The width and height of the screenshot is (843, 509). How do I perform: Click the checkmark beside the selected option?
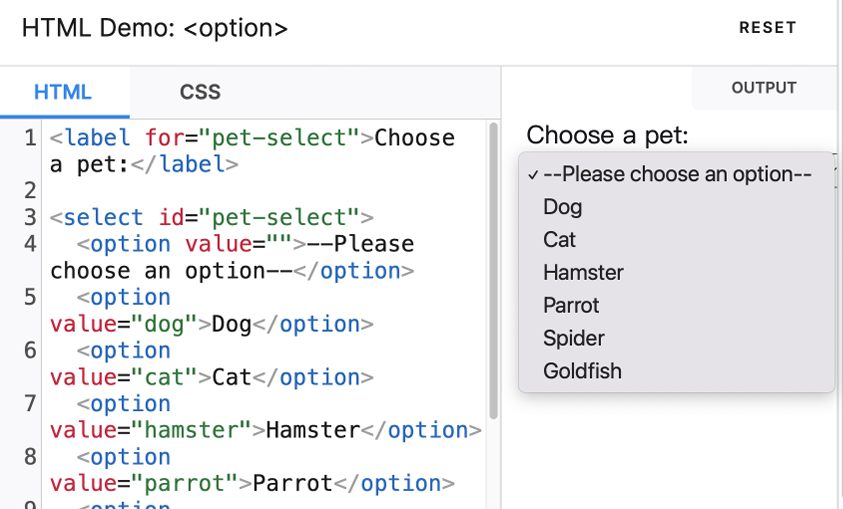pyautogui.click(x=533, y=175)
